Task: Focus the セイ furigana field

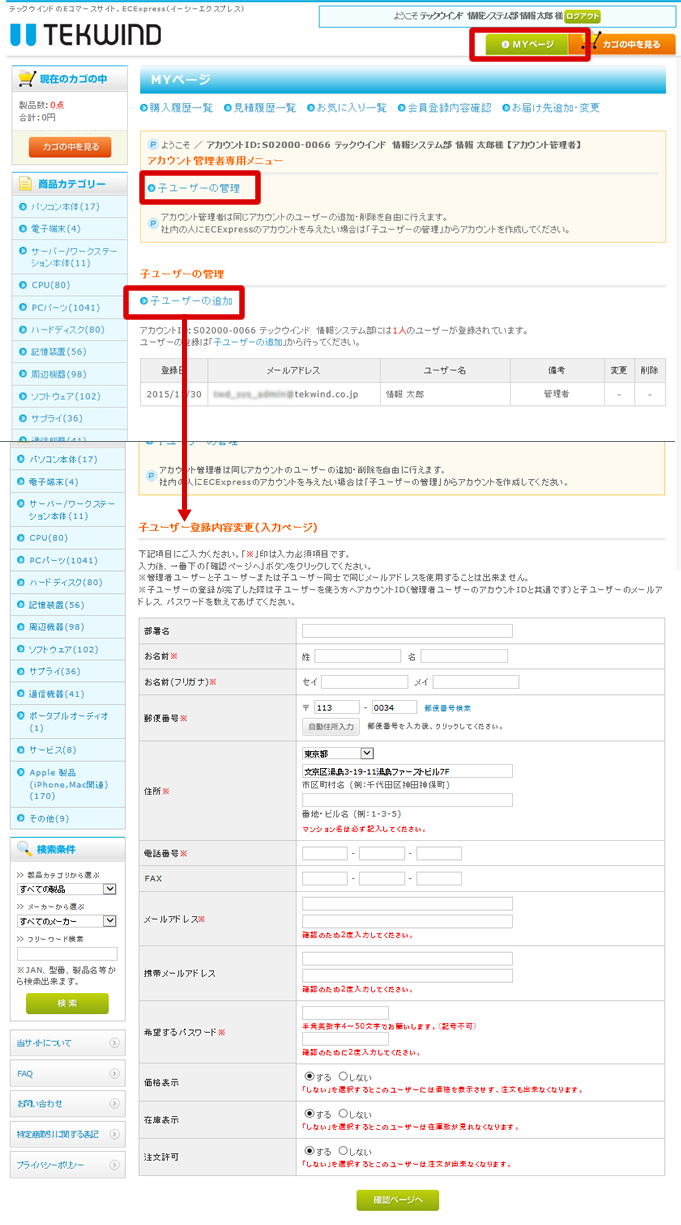Action: 364,682
